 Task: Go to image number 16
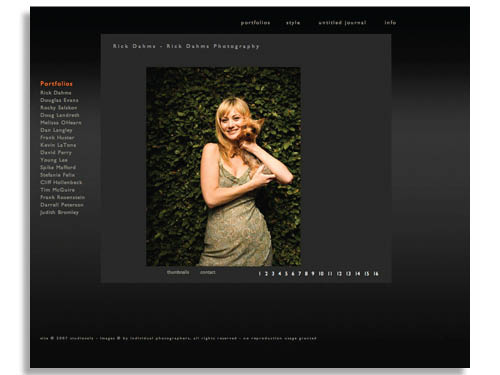click(376, 274)
